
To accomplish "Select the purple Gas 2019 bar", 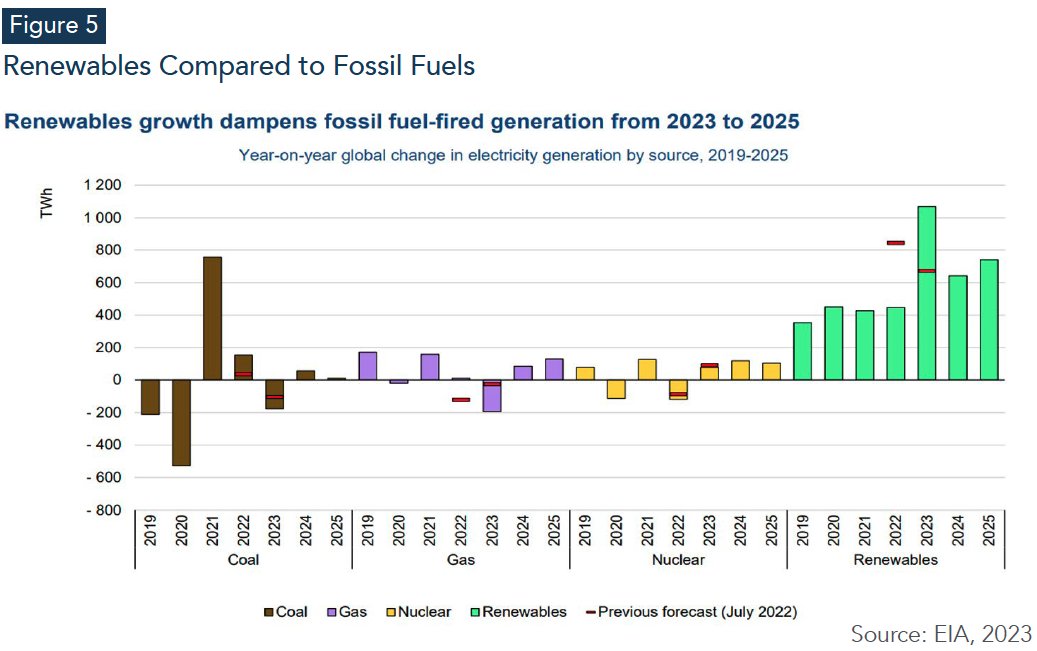I will (368, 366).
